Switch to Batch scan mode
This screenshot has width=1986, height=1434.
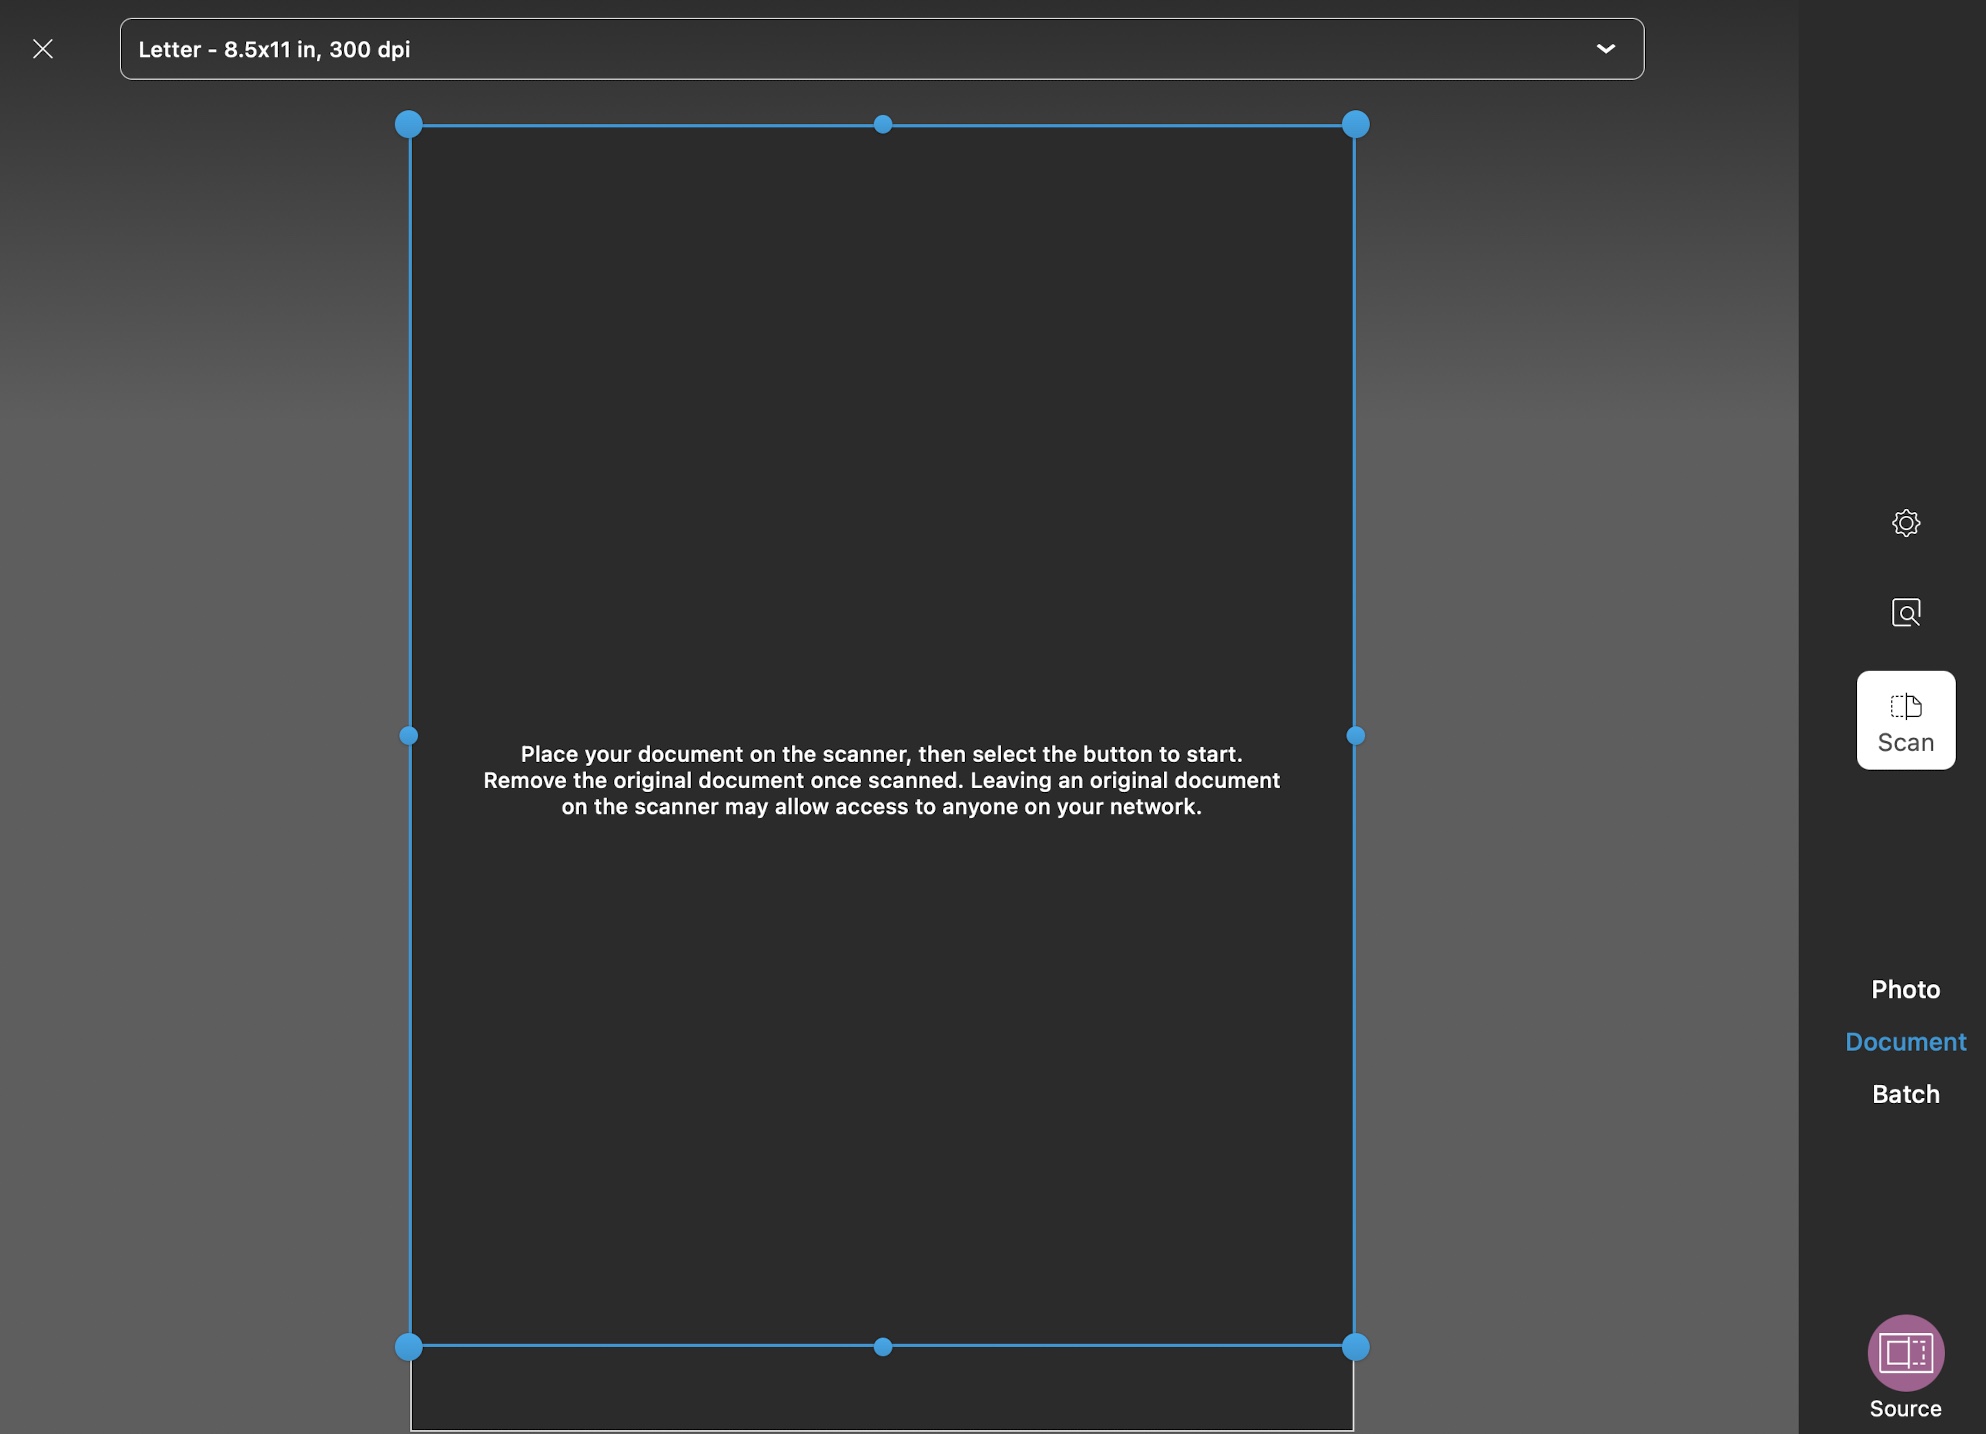[x=1905, y=1094]
